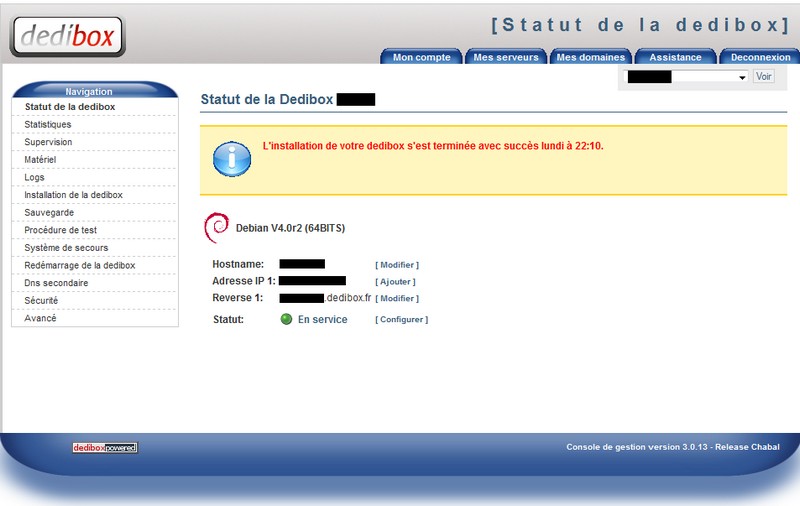
Task: Click the Debian V4.0r2 (64BITS) label
Action: pyautogui.click(x=290, y=228)
